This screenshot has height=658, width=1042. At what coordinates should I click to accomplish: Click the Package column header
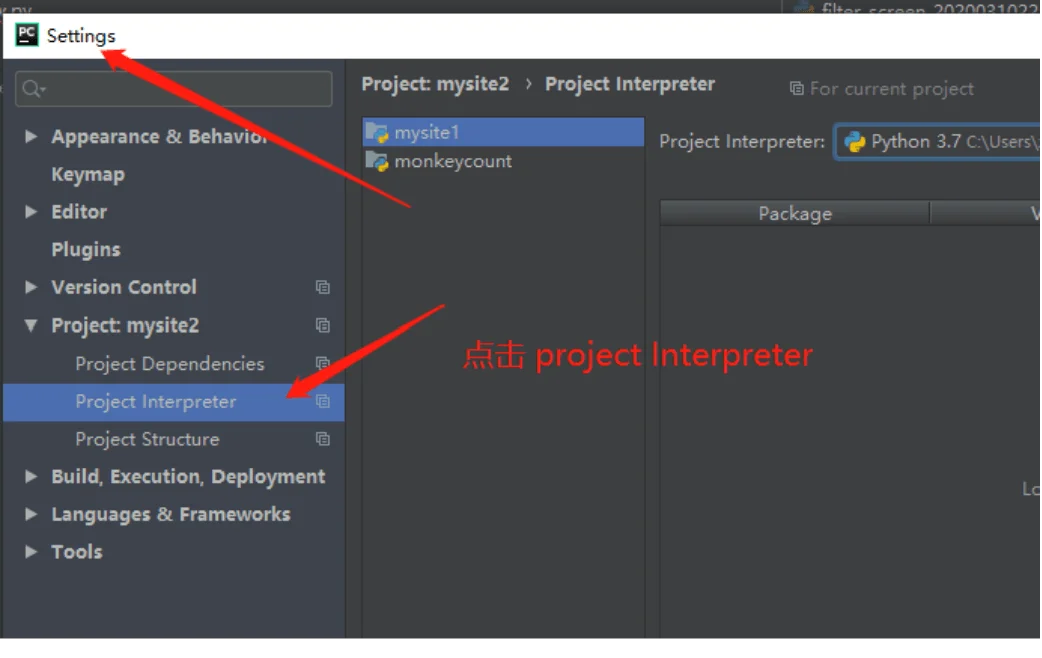pos(795,213)
